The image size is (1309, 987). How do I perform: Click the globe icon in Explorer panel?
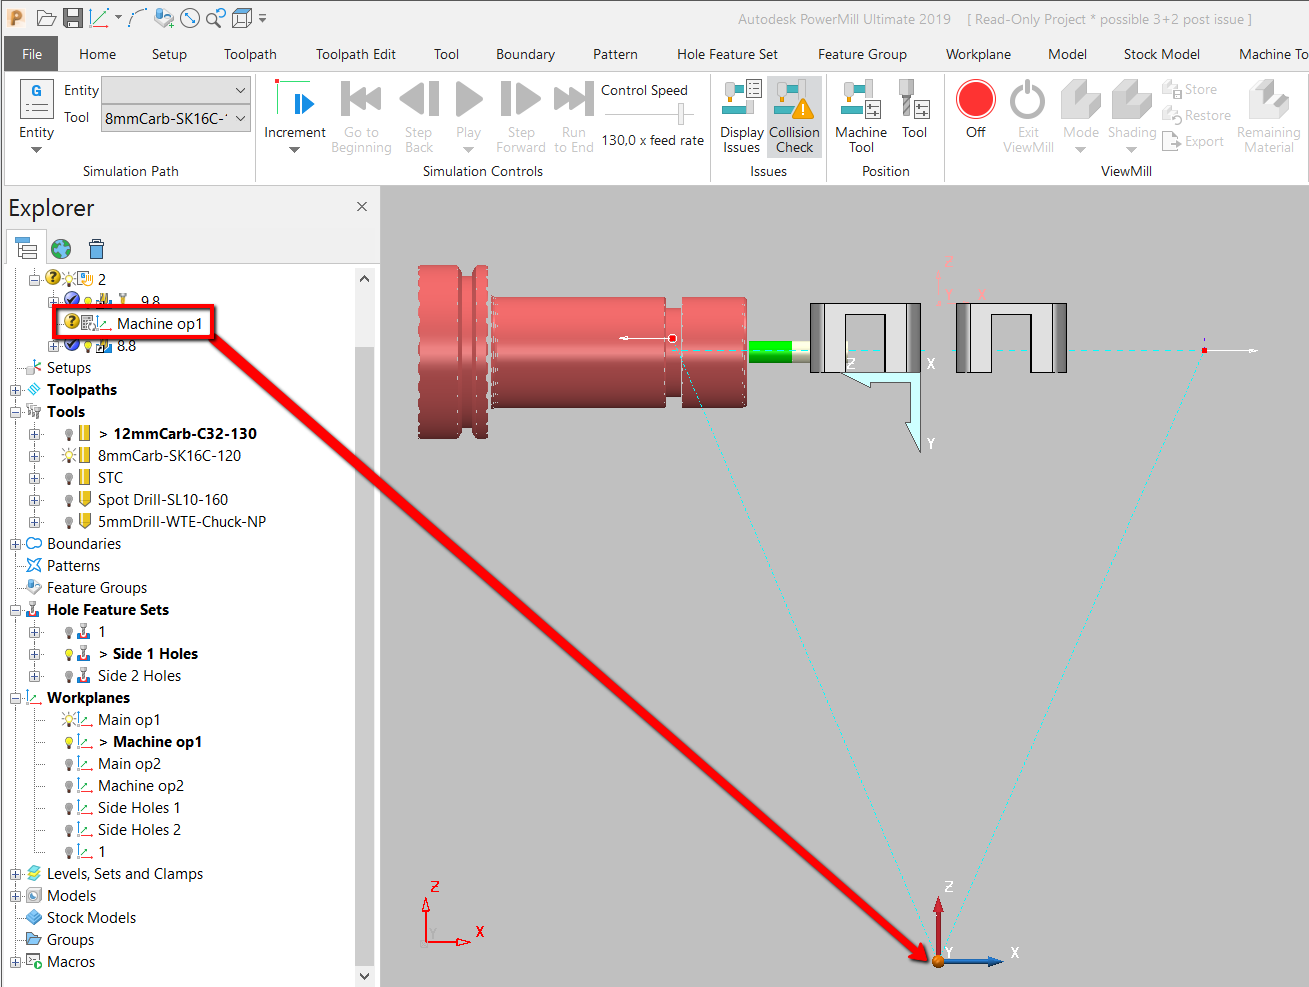pos(61,248)
